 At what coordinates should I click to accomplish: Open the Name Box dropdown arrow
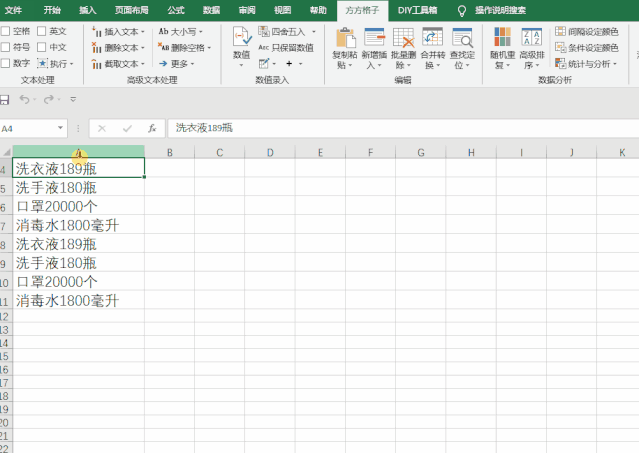tap(60, 128)
